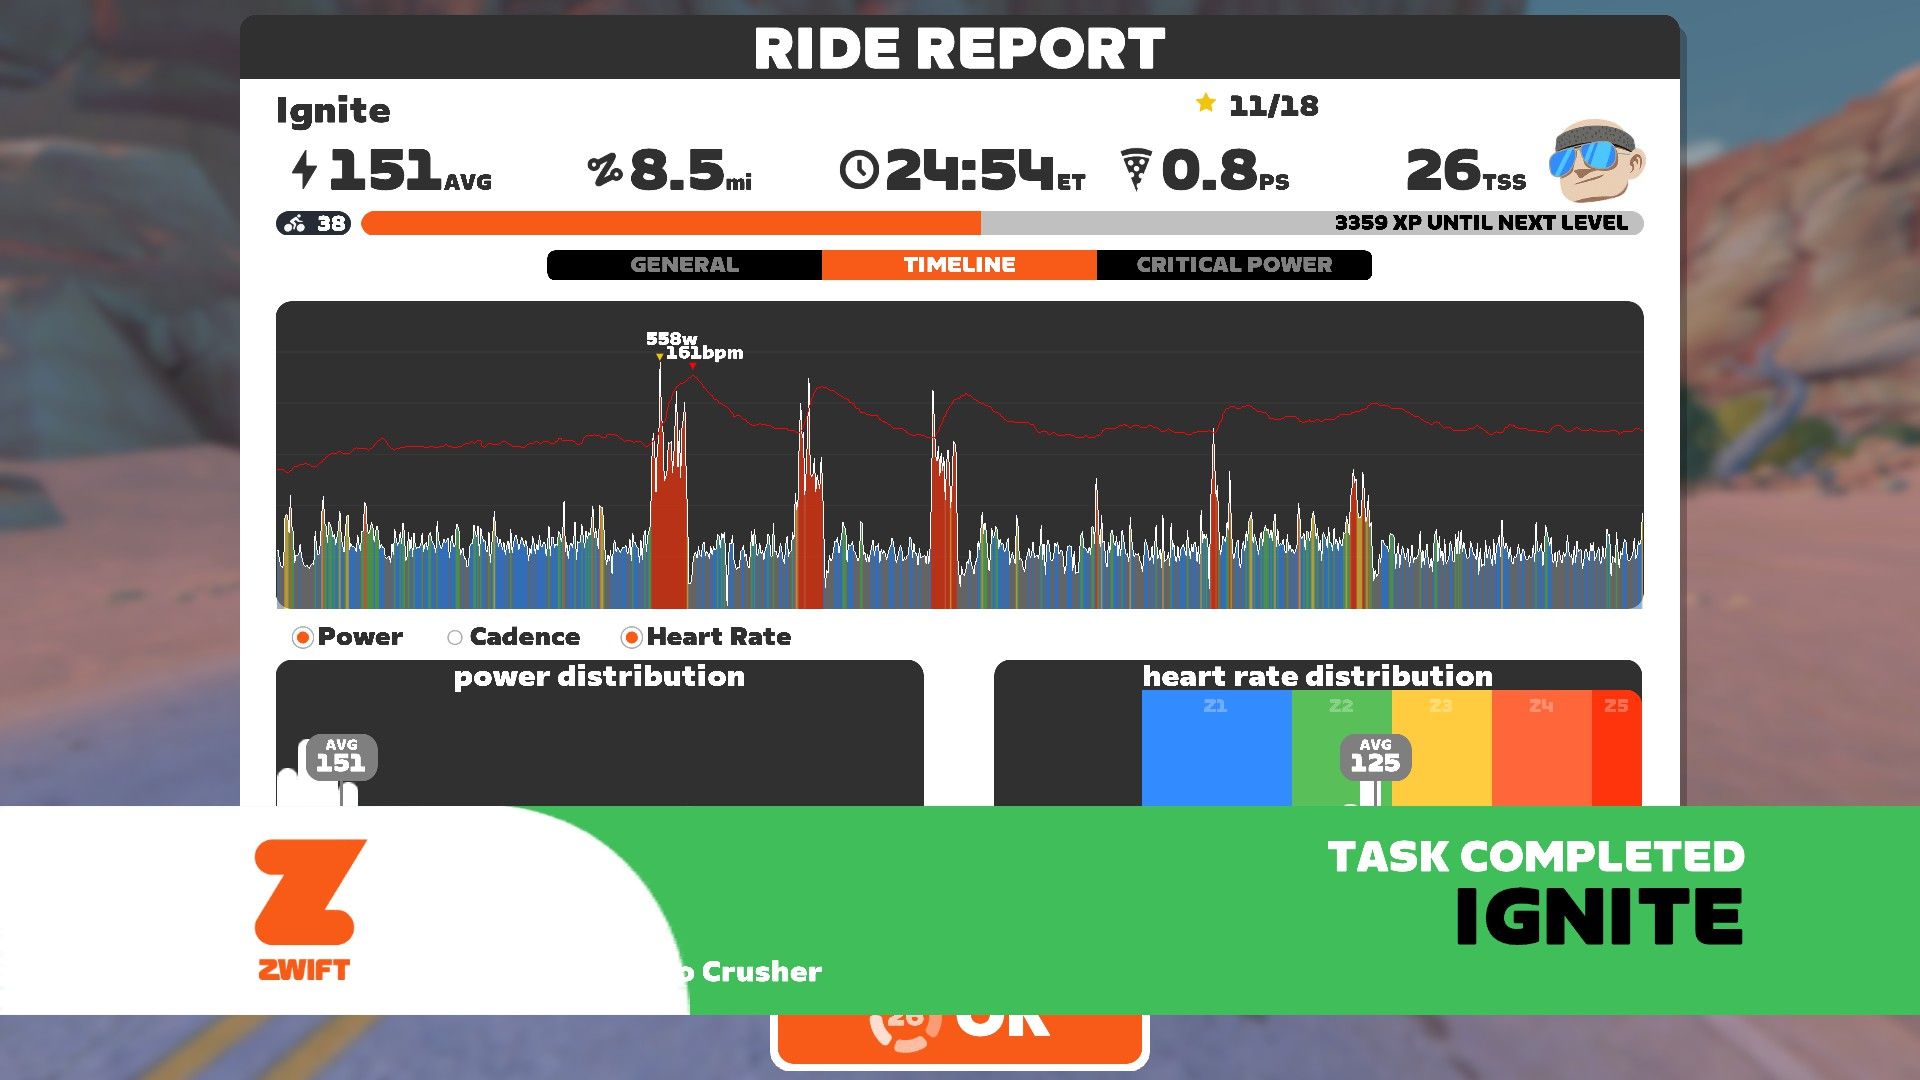Click the lightning bolt average power icon
The height and width of the screenshot is (1080, 1920).
coord(305,169)
